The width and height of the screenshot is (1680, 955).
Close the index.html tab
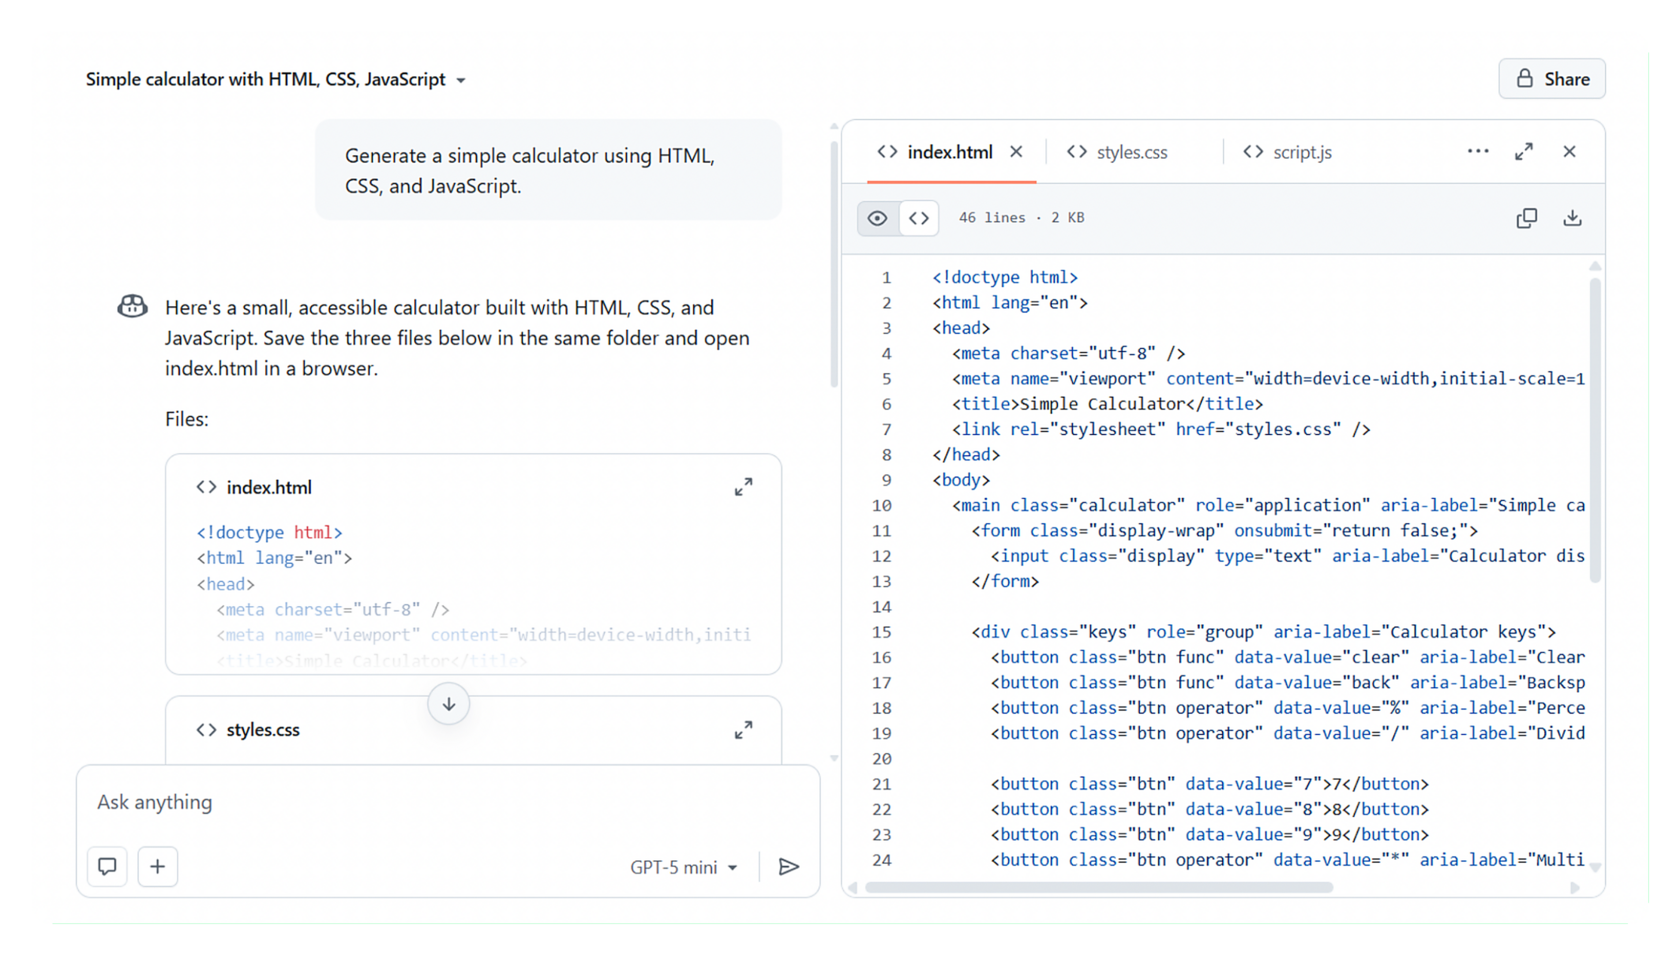coord(1016,151)
